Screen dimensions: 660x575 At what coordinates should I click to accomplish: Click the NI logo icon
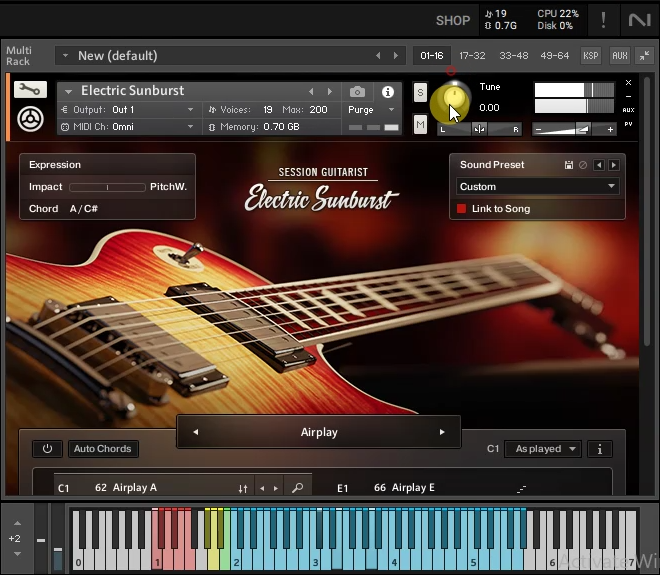click(639, 20)
